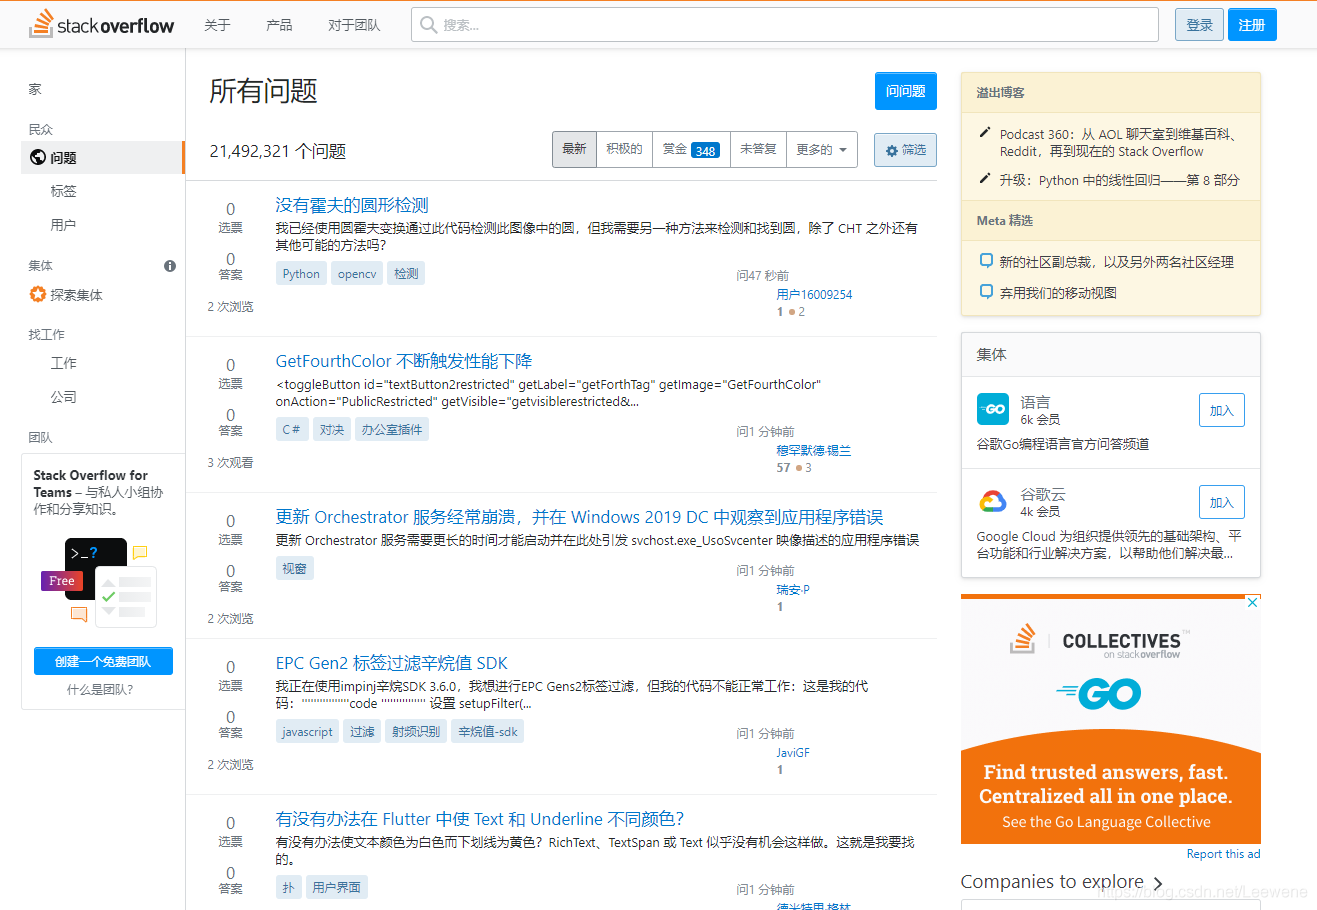Open user profile JaviGF

tap(793, 753)
